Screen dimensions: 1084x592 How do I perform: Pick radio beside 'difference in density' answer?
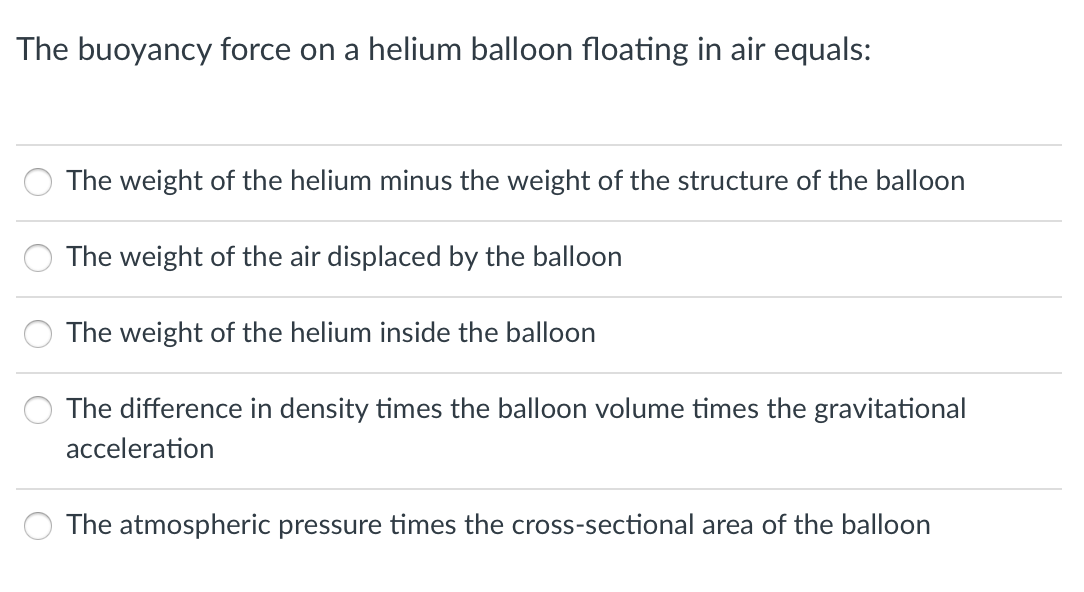37,410
